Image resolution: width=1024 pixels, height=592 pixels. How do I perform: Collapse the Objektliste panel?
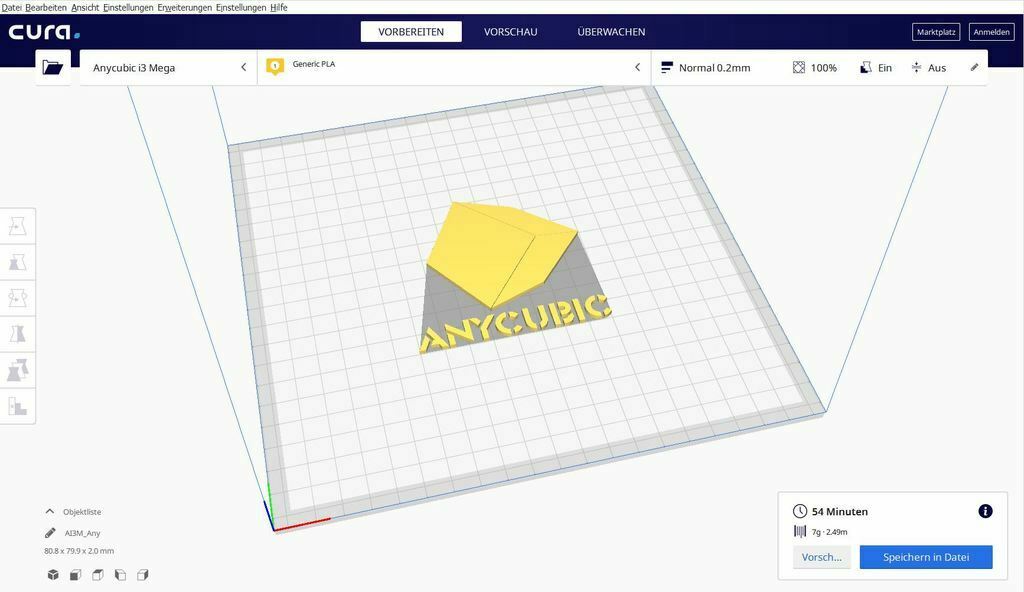tap(48, 511)
